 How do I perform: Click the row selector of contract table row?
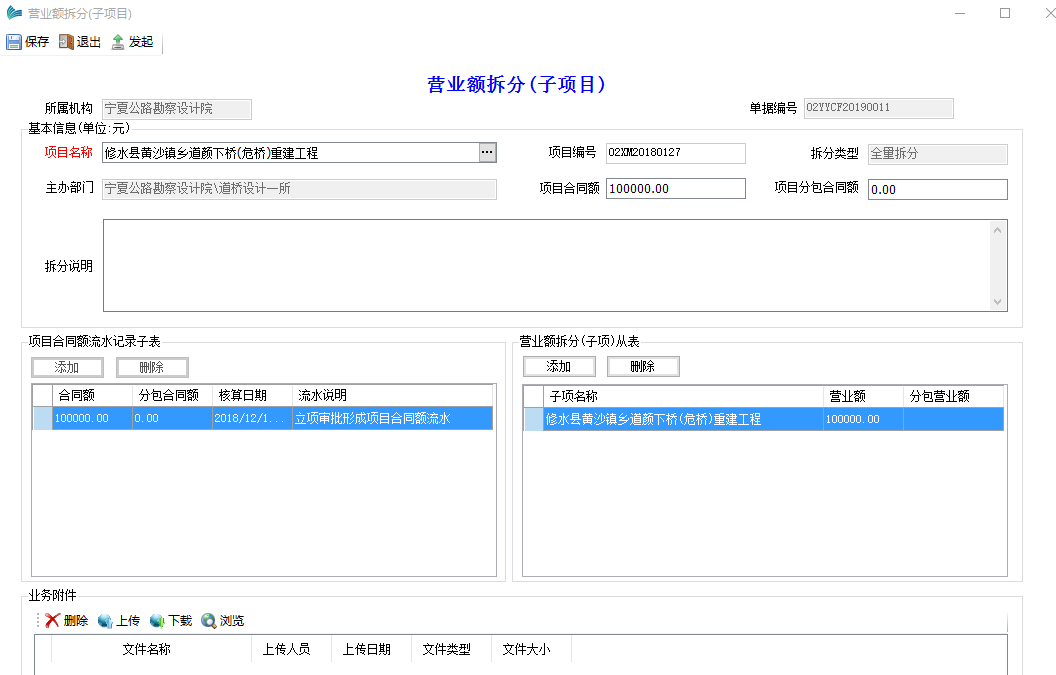tap(42, 418)
